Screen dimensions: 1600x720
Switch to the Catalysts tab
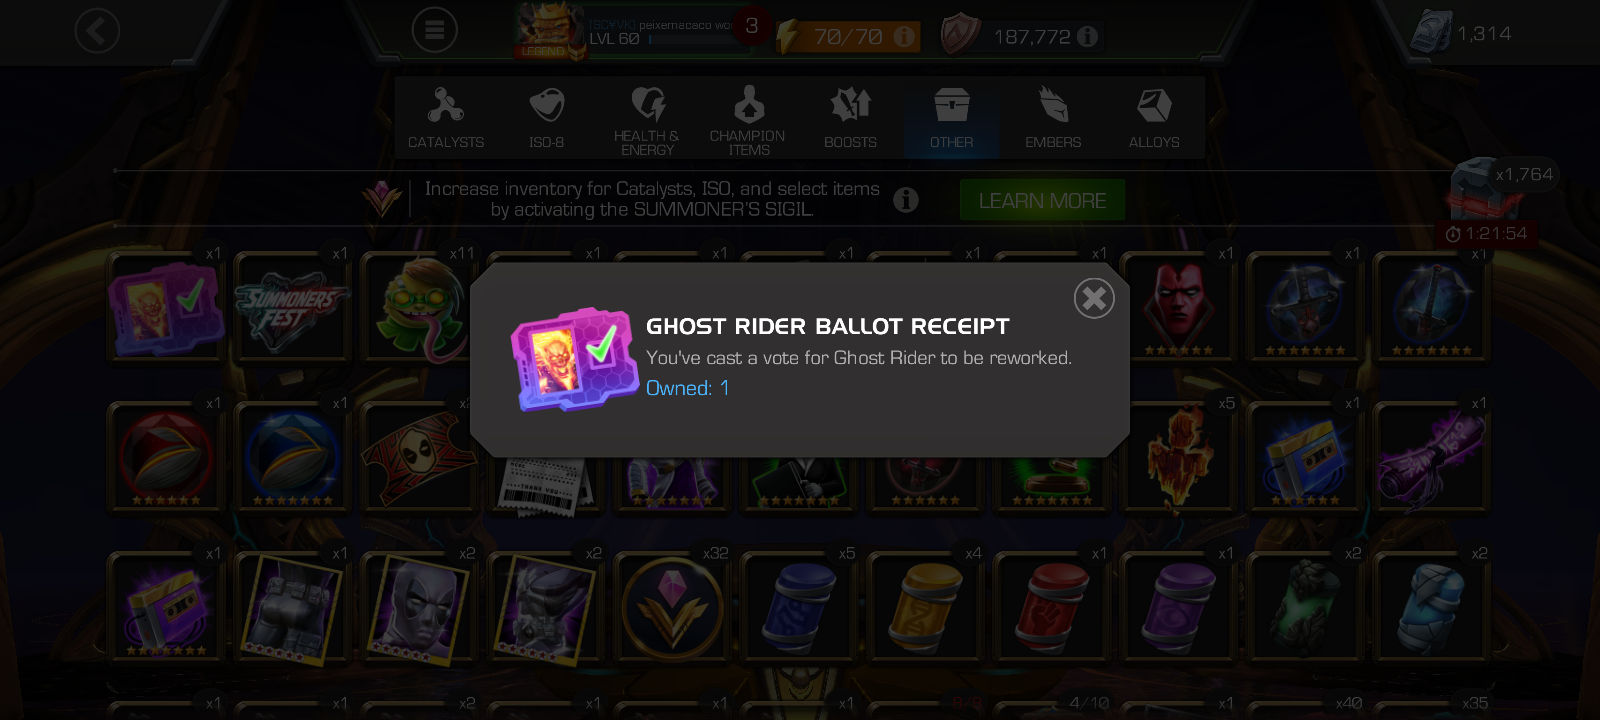point(446,118)
